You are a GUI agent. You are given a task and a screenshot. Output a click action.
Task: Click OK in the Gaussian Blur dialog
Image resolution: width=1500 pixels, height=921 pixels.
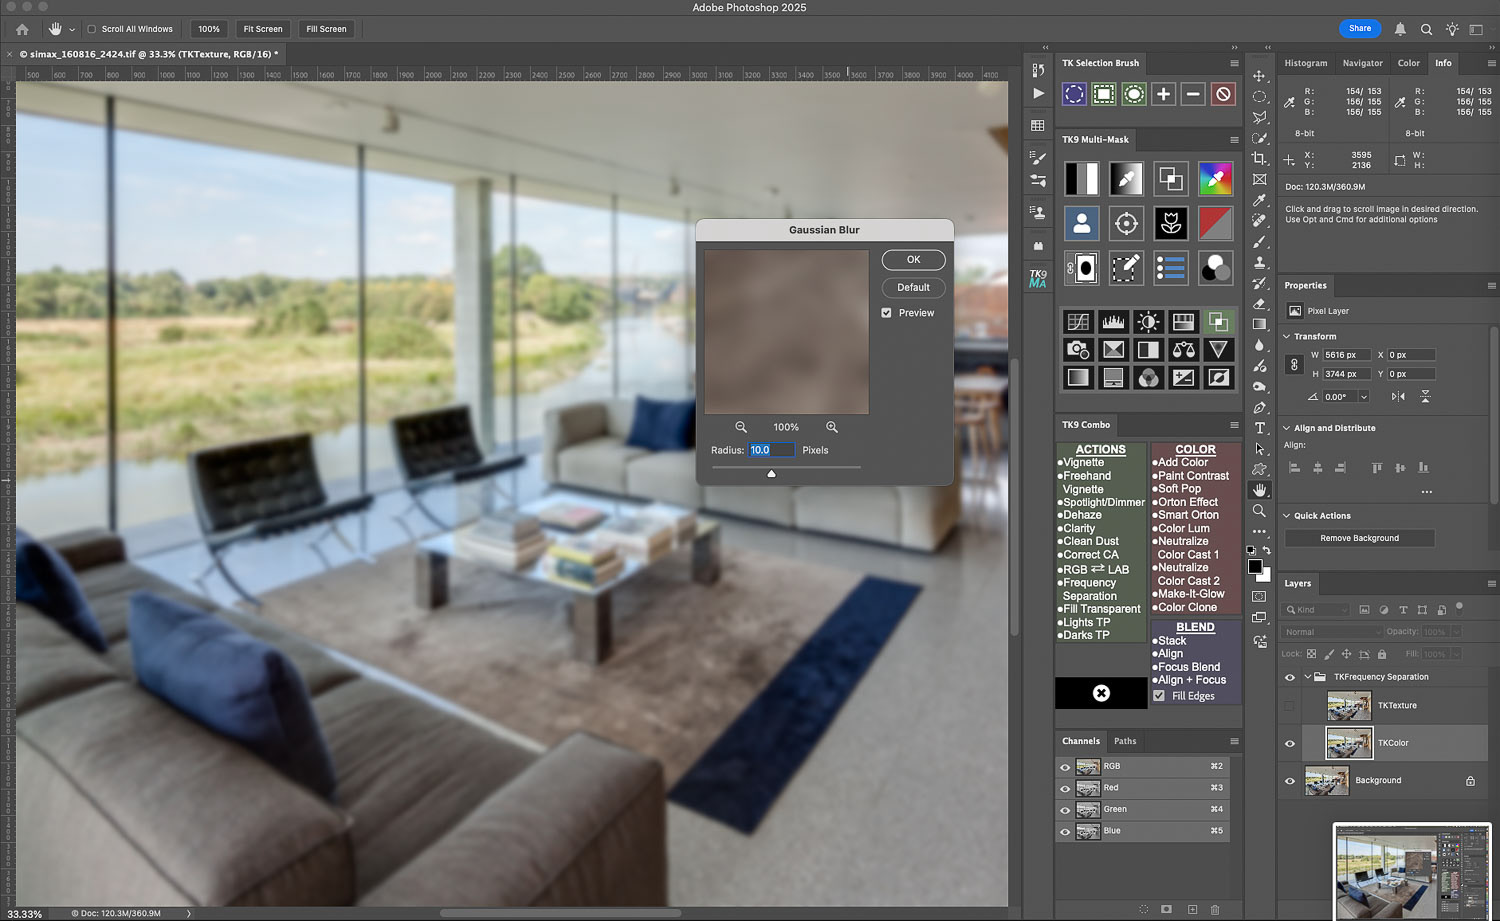click(913, 260)
